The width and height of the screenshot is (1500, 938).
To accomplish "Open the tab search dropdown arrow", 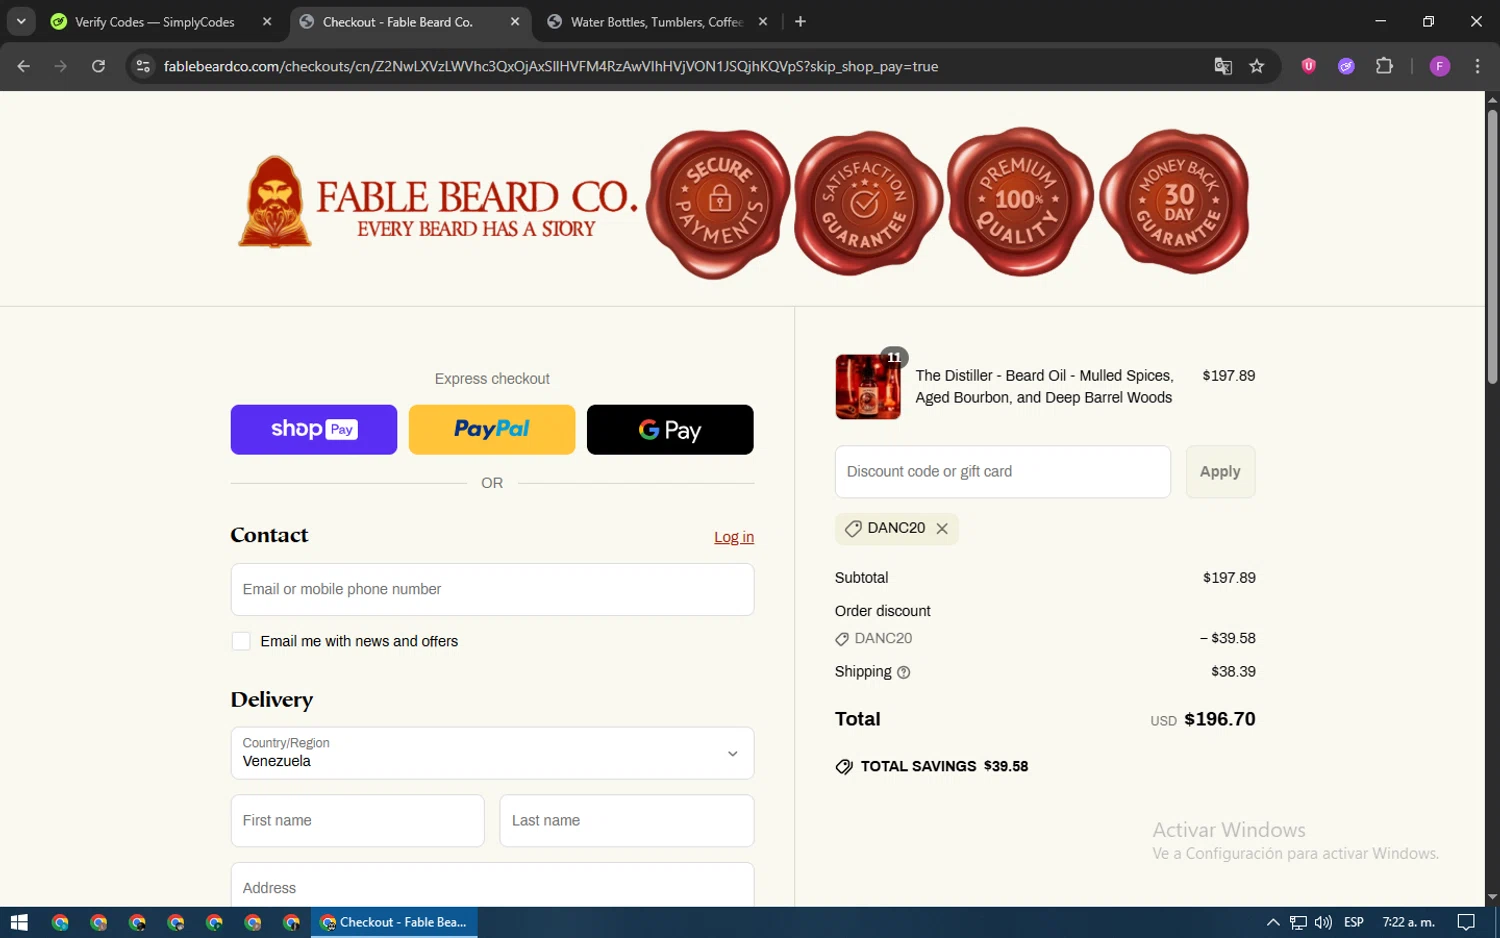I will [x=21, y=21].
